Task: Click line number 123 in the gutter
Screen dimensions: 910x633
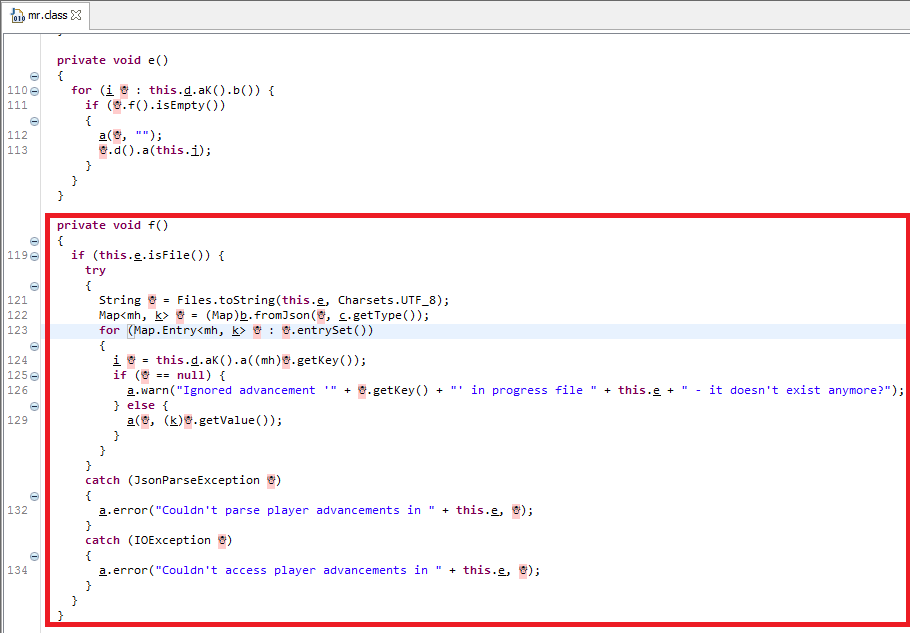Action: tap(17, 330)
